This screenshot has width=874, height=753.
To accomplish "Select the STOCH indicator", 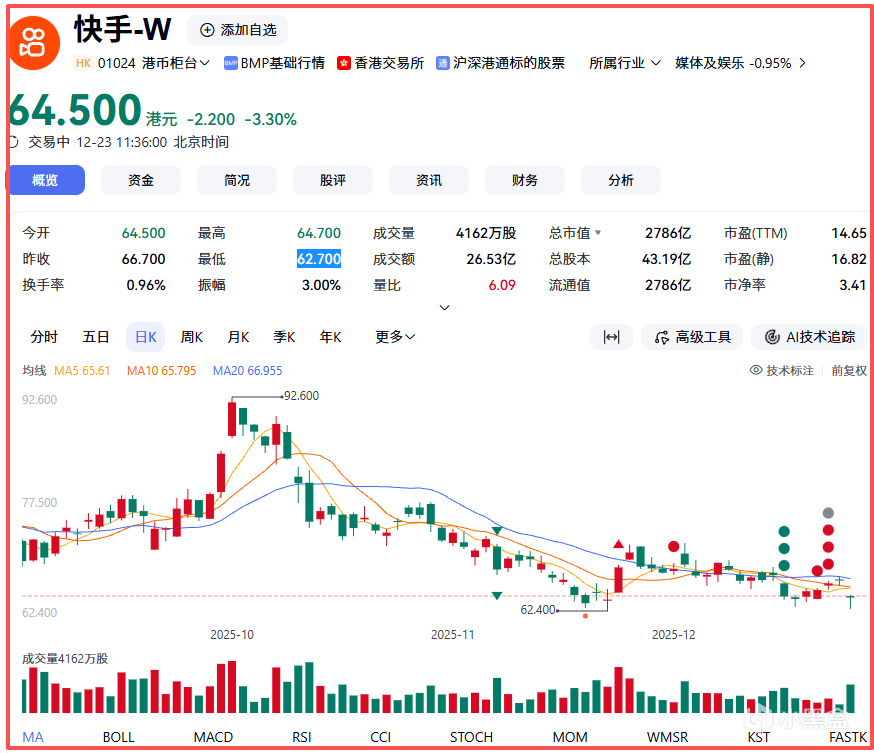I will coord(471,737).
